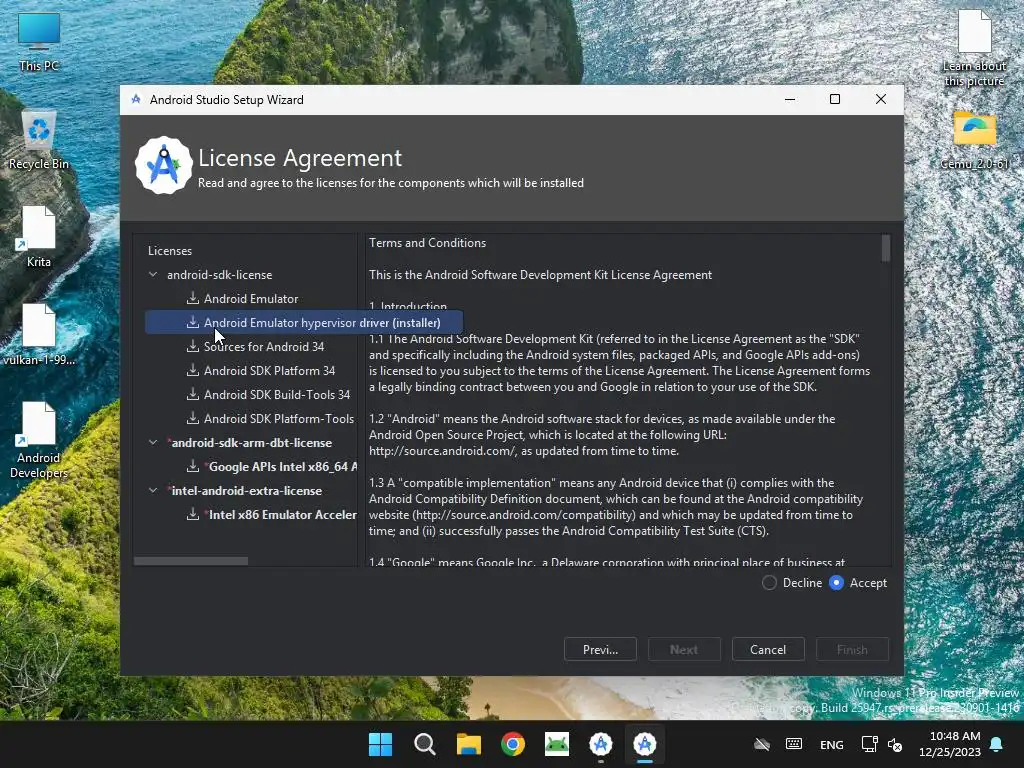Click download icon beside Android SDK Platform-Tools

[x=193, y=419]
